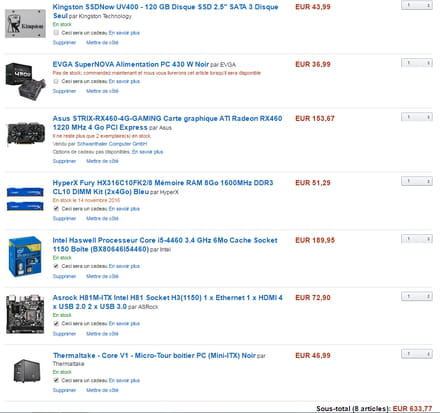Open the Asrock H81M-ITX product title link
The height and width of the screenshot is (413, 440).
[x=167, y=302]
